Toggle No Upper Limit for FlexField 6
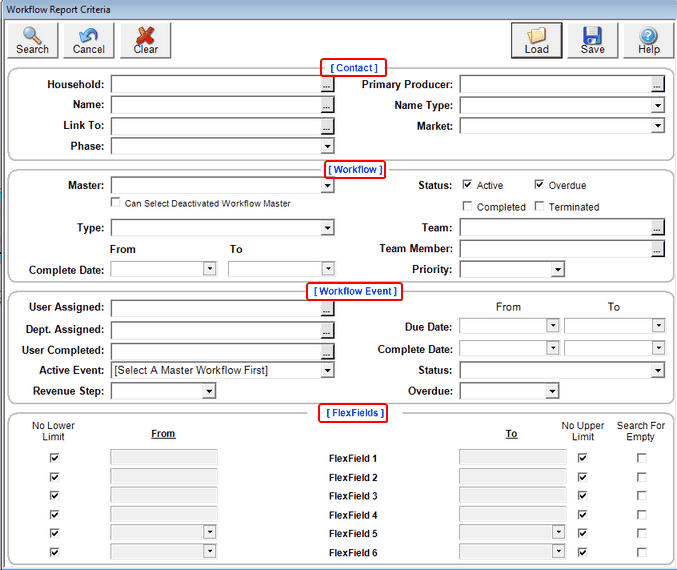This screenshot has width=677, height=570. [x=582, y=552]
